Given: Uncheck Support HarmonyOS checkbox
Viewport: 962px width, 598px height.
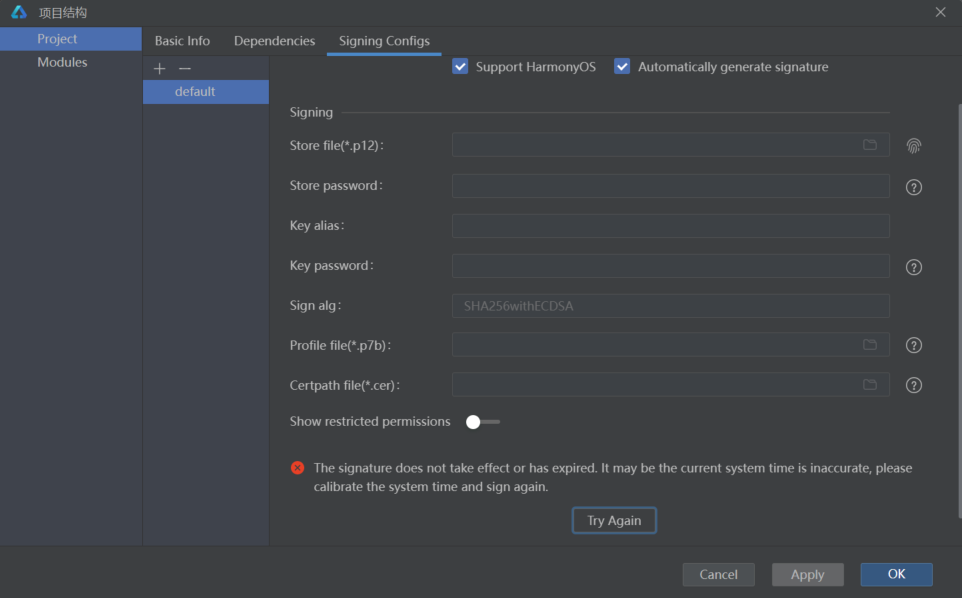Looking at the screenshot, I should 460,67.
